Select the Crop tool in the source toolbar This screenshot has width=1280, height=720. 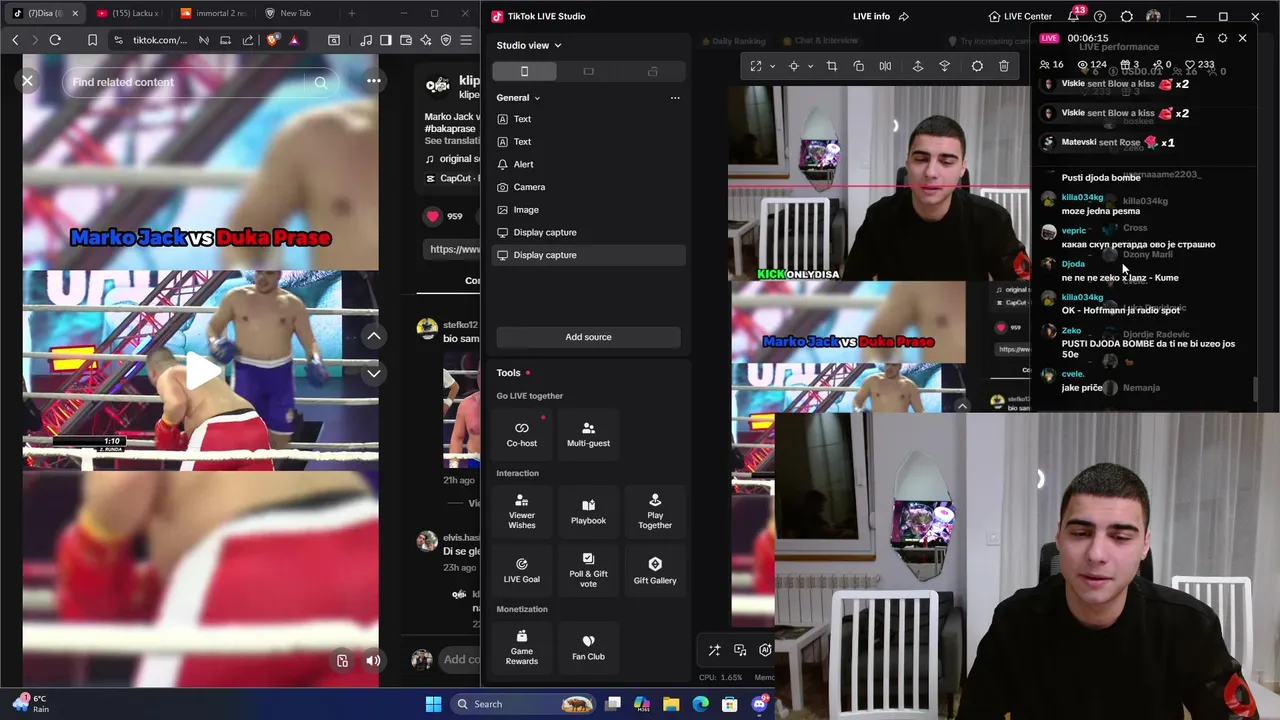pos(832,66)
